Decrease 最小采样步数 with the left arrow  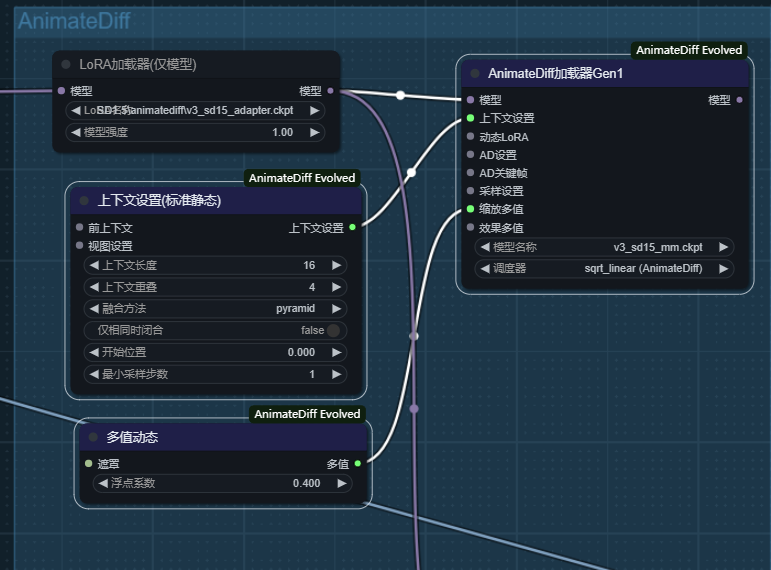click(94, 374)
